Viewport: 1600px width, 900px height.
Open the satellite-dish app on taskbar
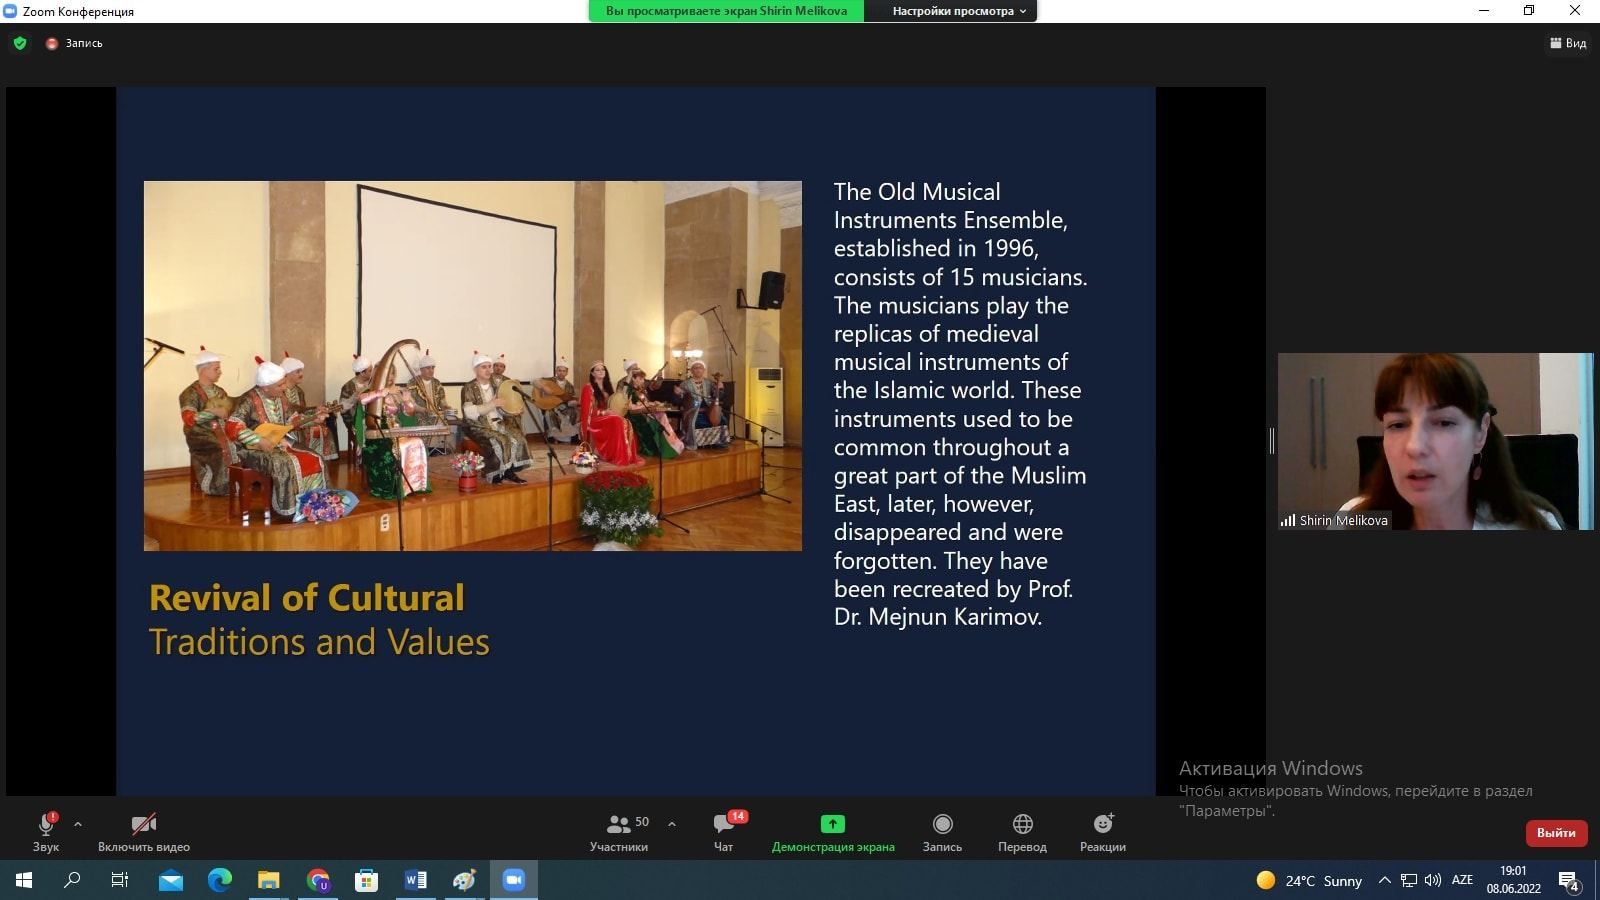pyautogui.click(x=465, y=880)
